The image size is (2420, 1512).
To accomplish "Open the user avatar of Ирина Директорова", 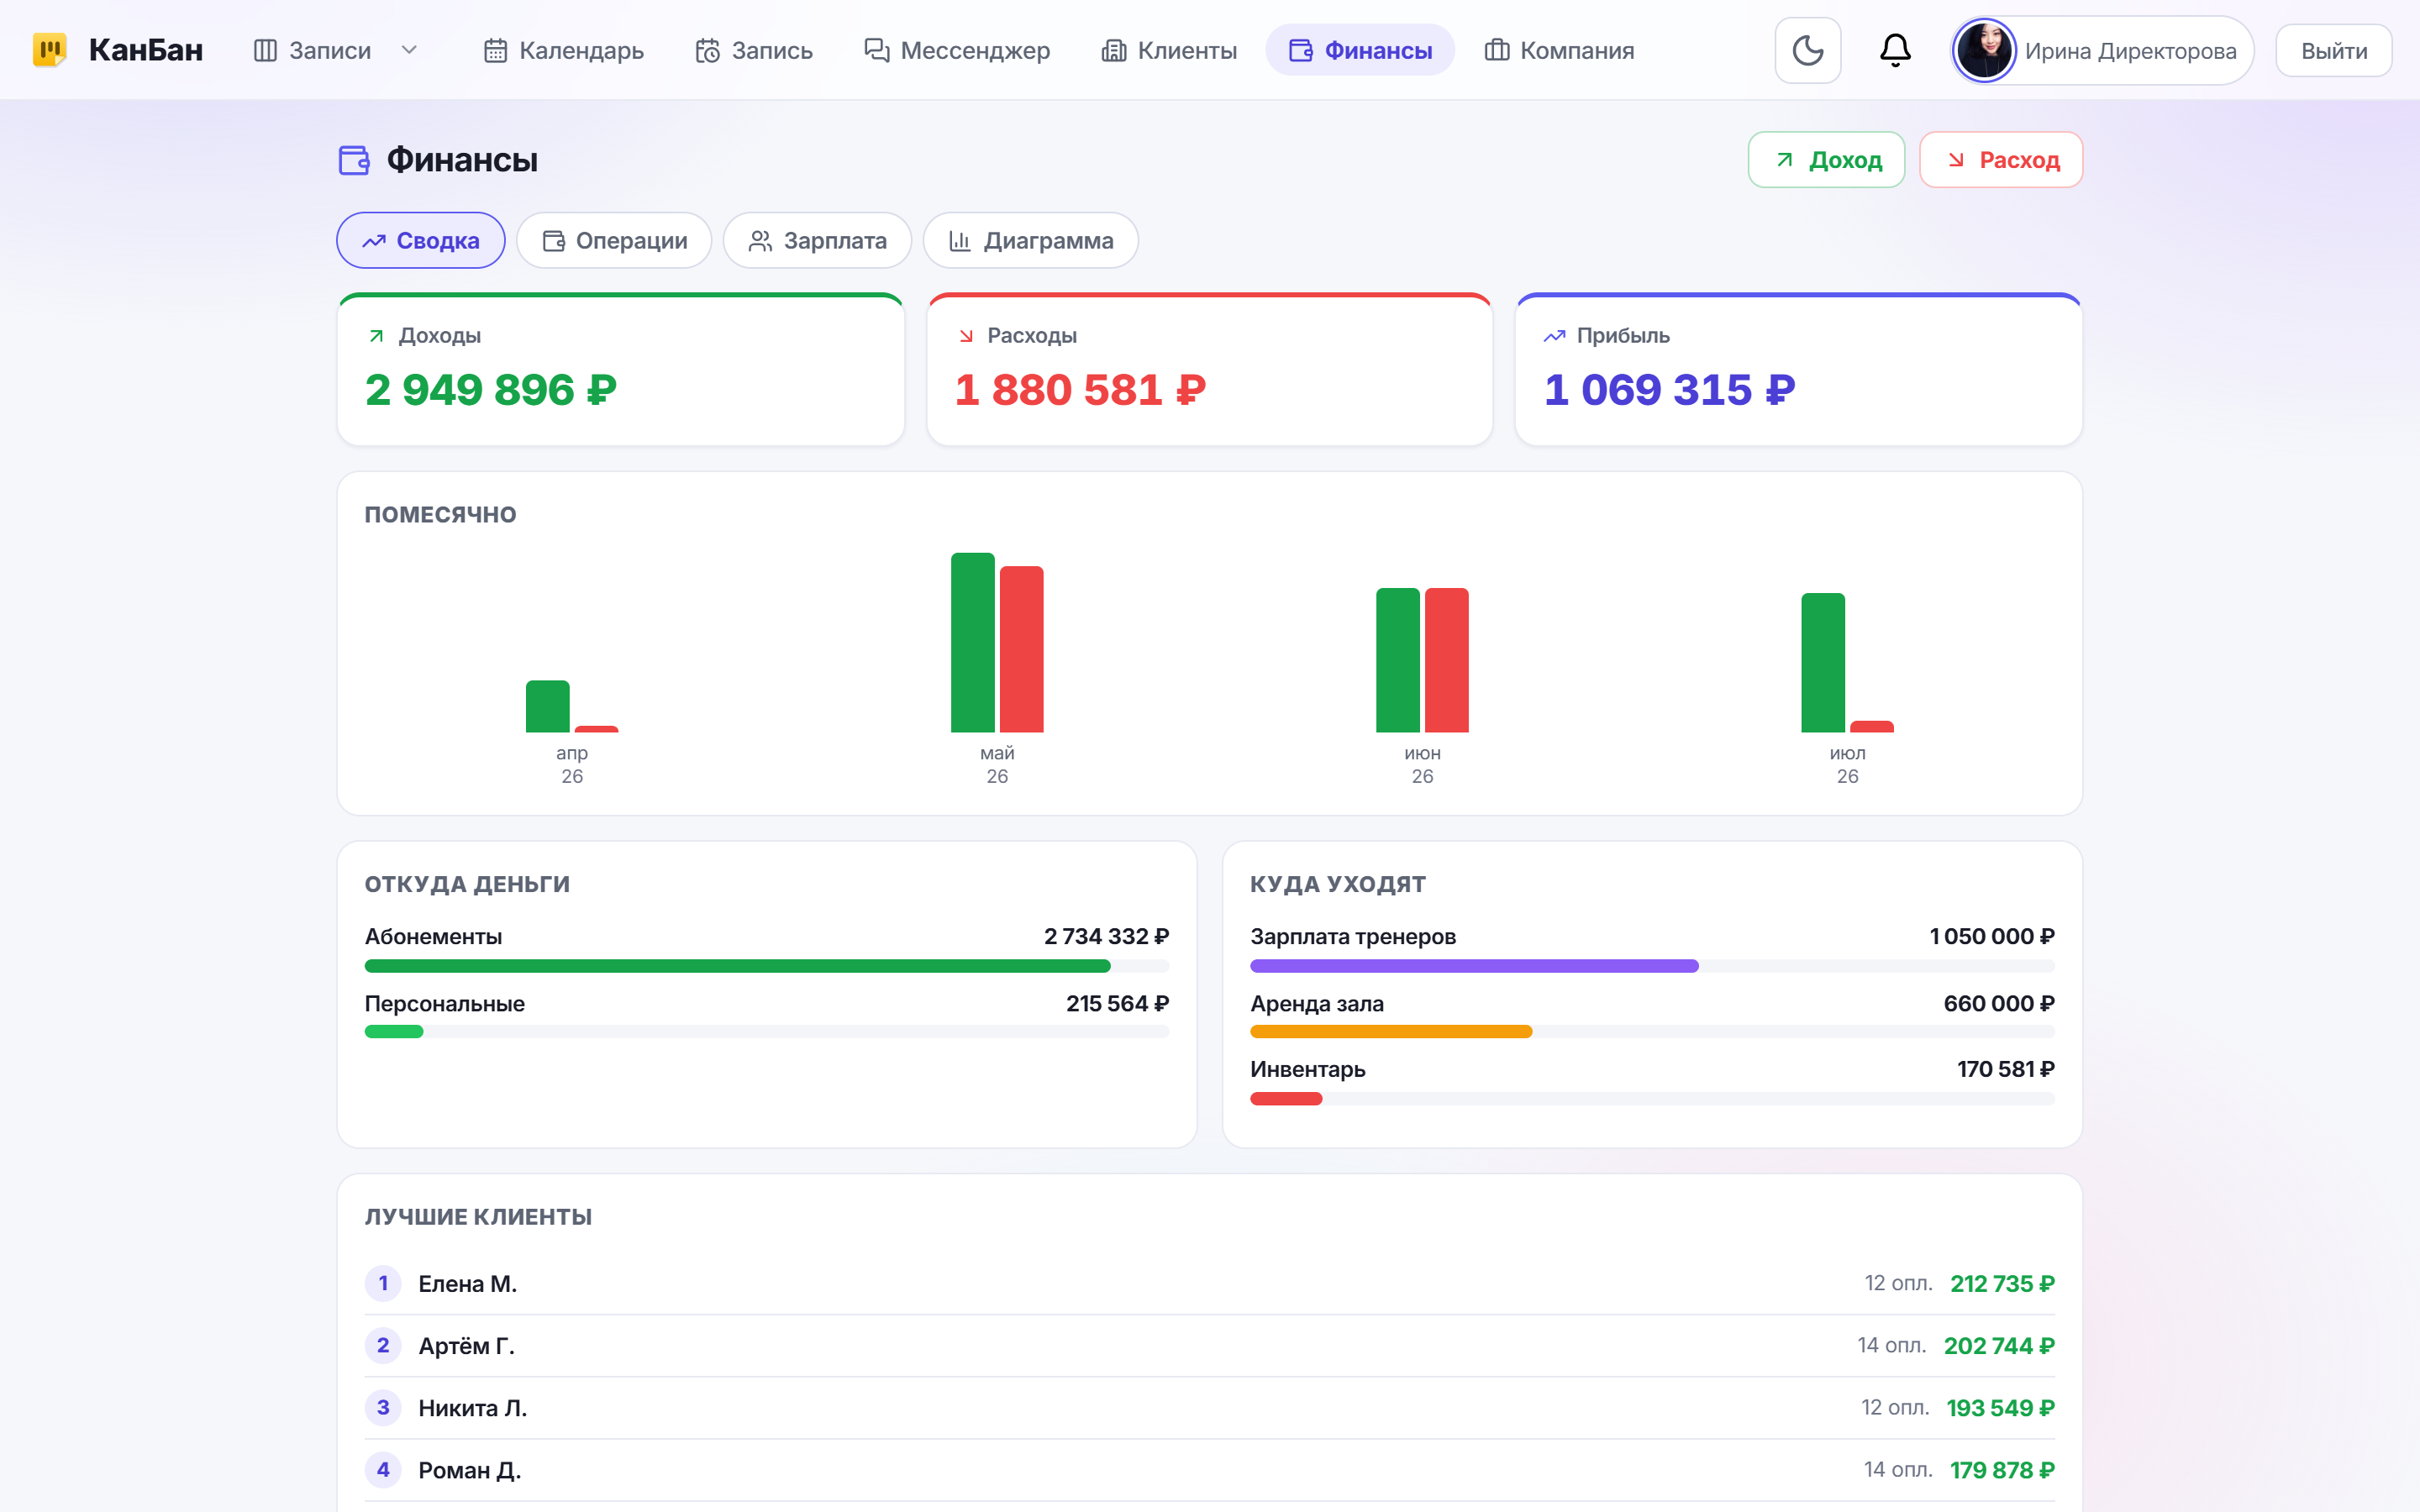I will [1983, 51].
